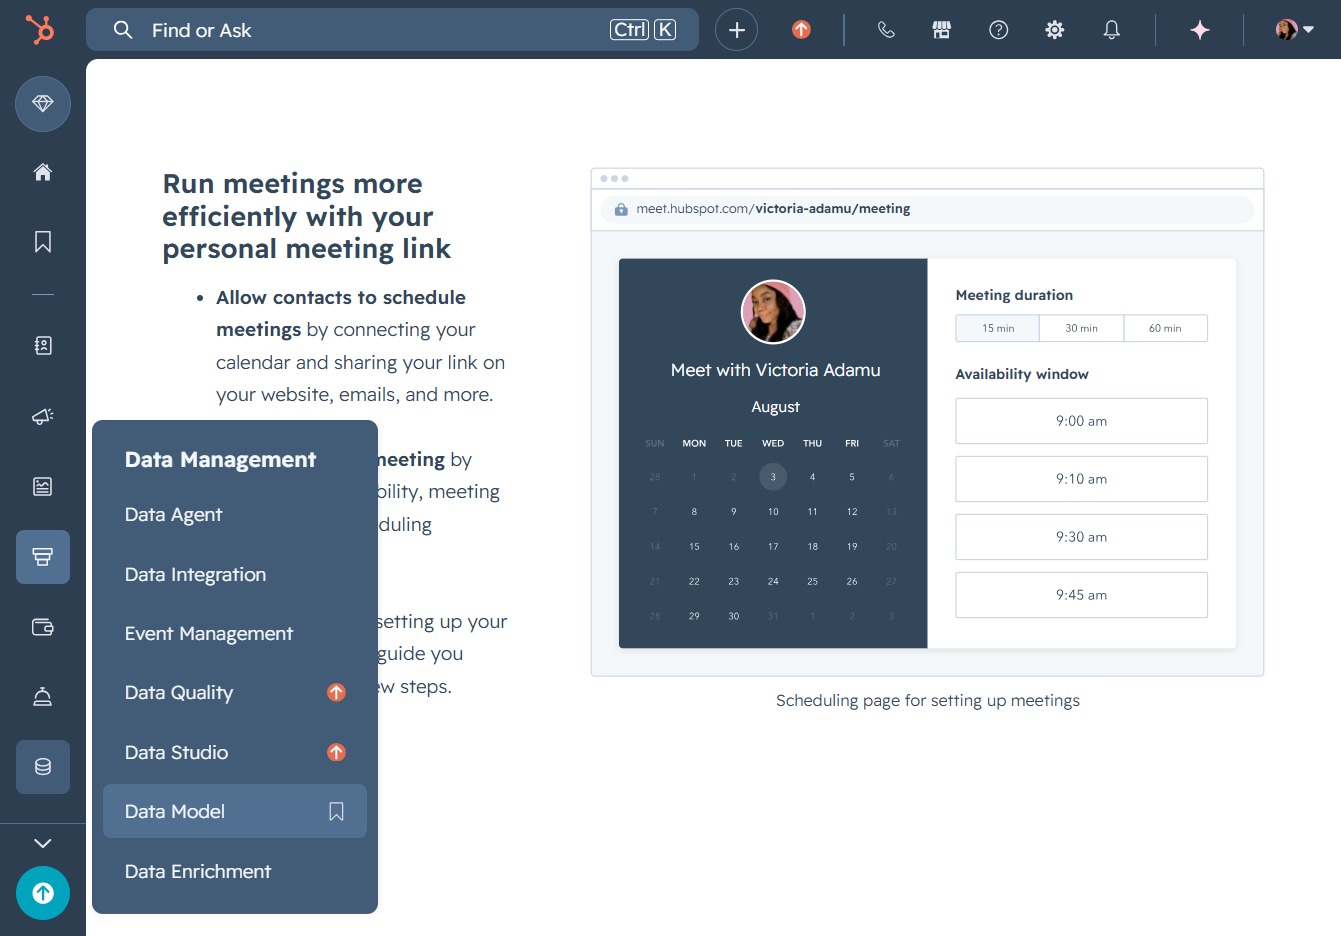Image resolution: width=1341 pixels, height=936 pixels.
Task: Open the marketplace storefront icon
Action: click(x=942, y=30)
